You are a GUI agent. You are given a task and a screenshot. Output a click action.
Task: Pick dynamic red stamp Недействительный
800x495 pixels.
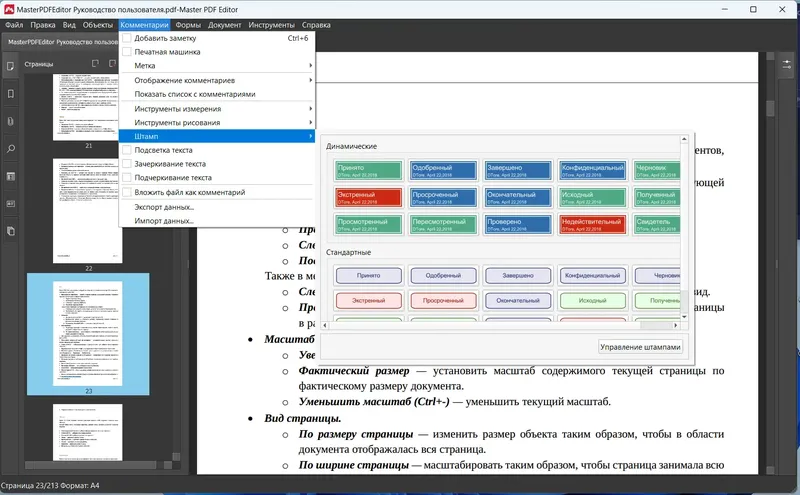(592, 225)
